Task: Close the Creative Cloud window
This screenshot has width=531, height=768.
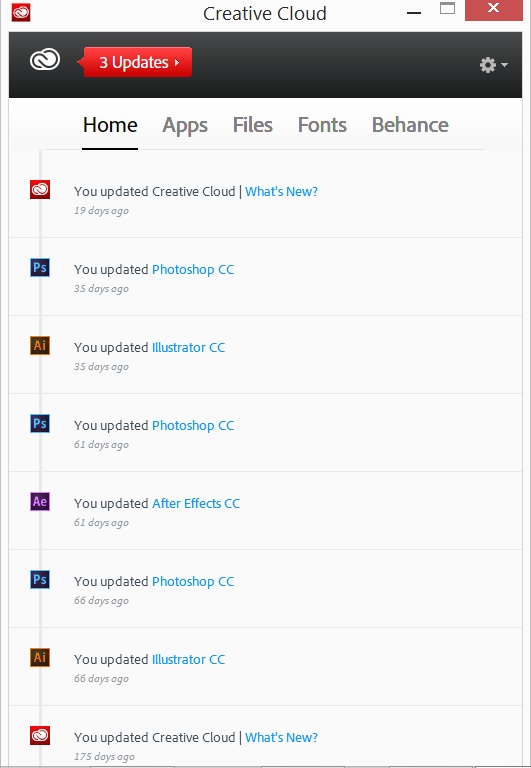Action: [493, 10]
